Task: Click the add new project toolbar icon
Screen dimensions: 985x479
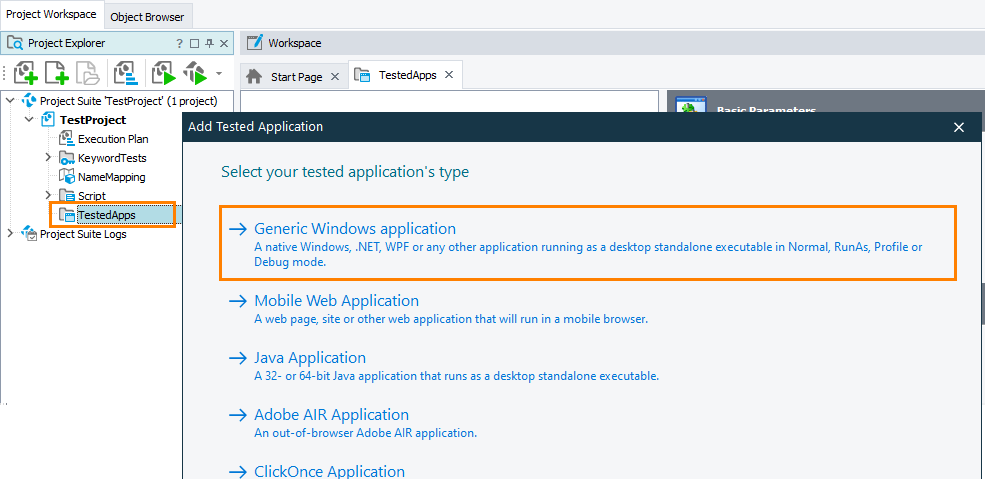Action: 27,74
